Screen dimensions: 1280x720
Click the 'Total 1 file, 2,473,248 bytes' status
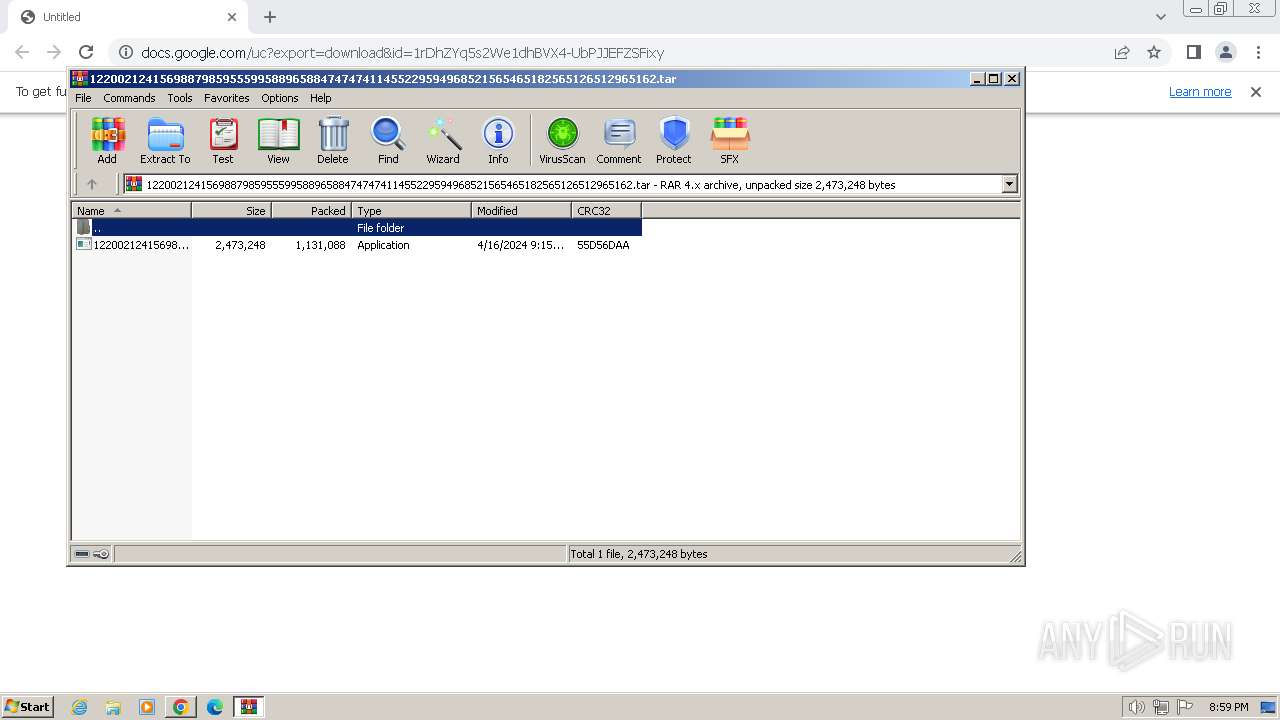(638, 554)
